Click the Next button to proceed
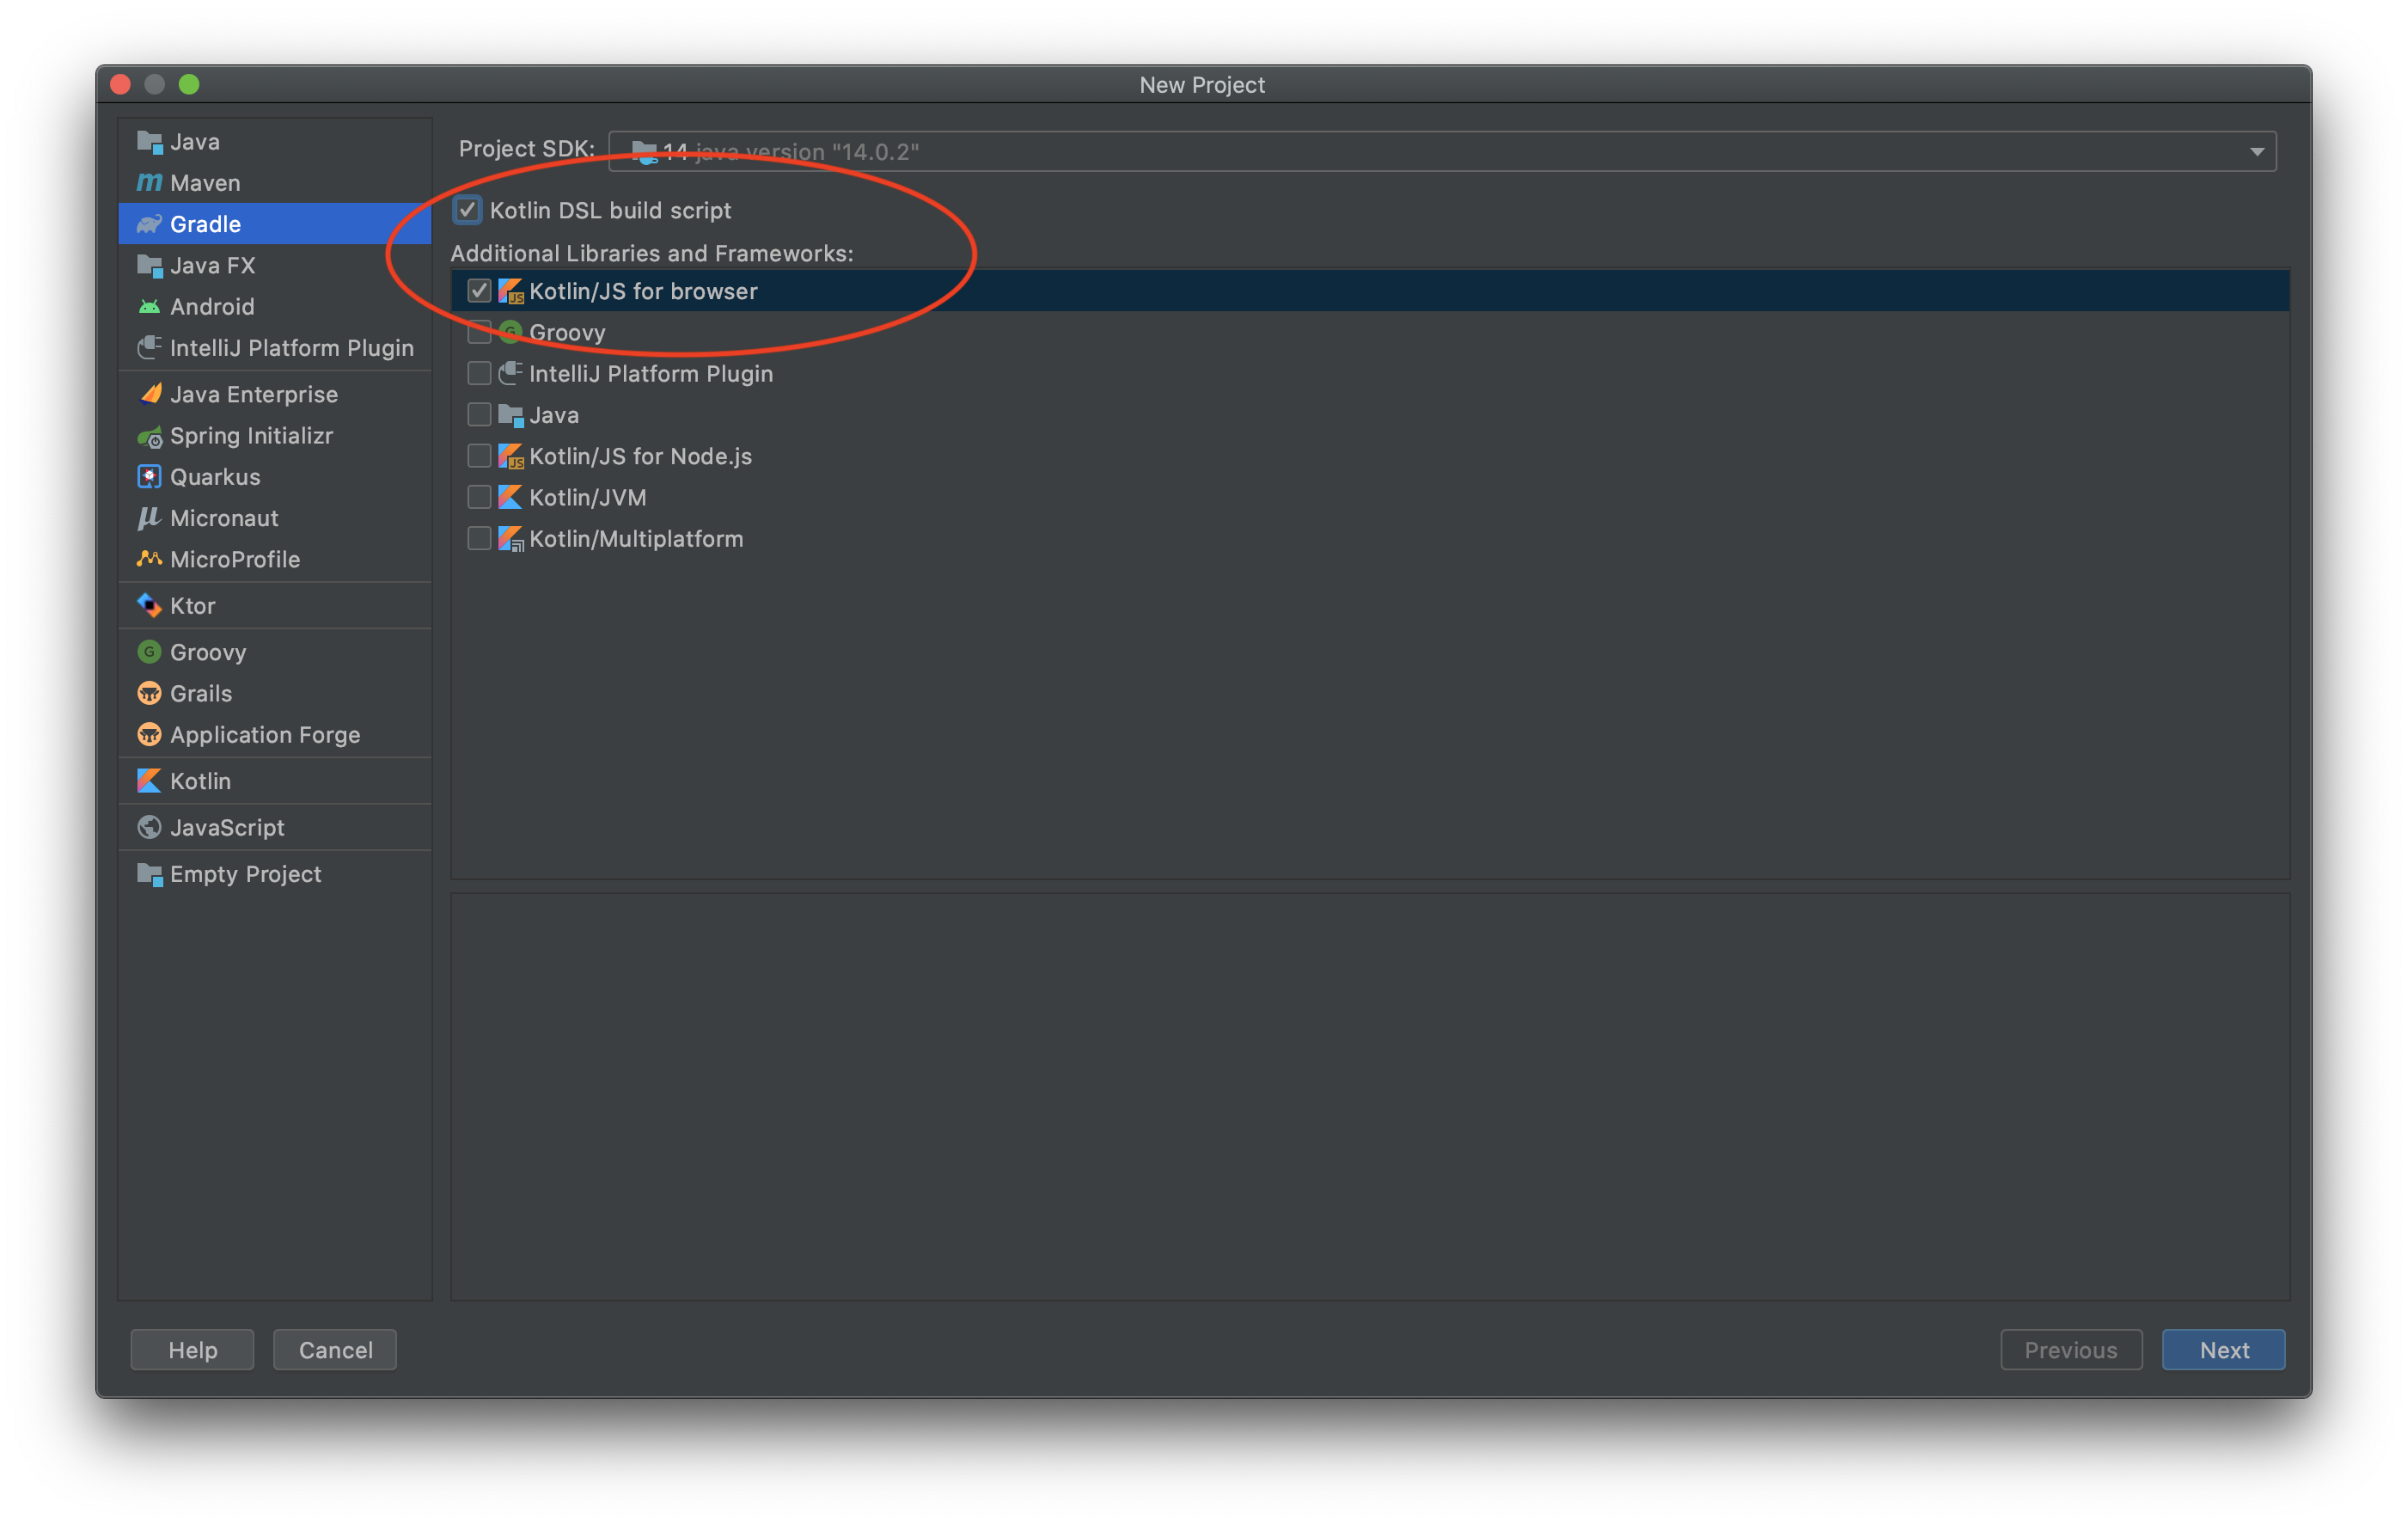 (2226, 1350)
